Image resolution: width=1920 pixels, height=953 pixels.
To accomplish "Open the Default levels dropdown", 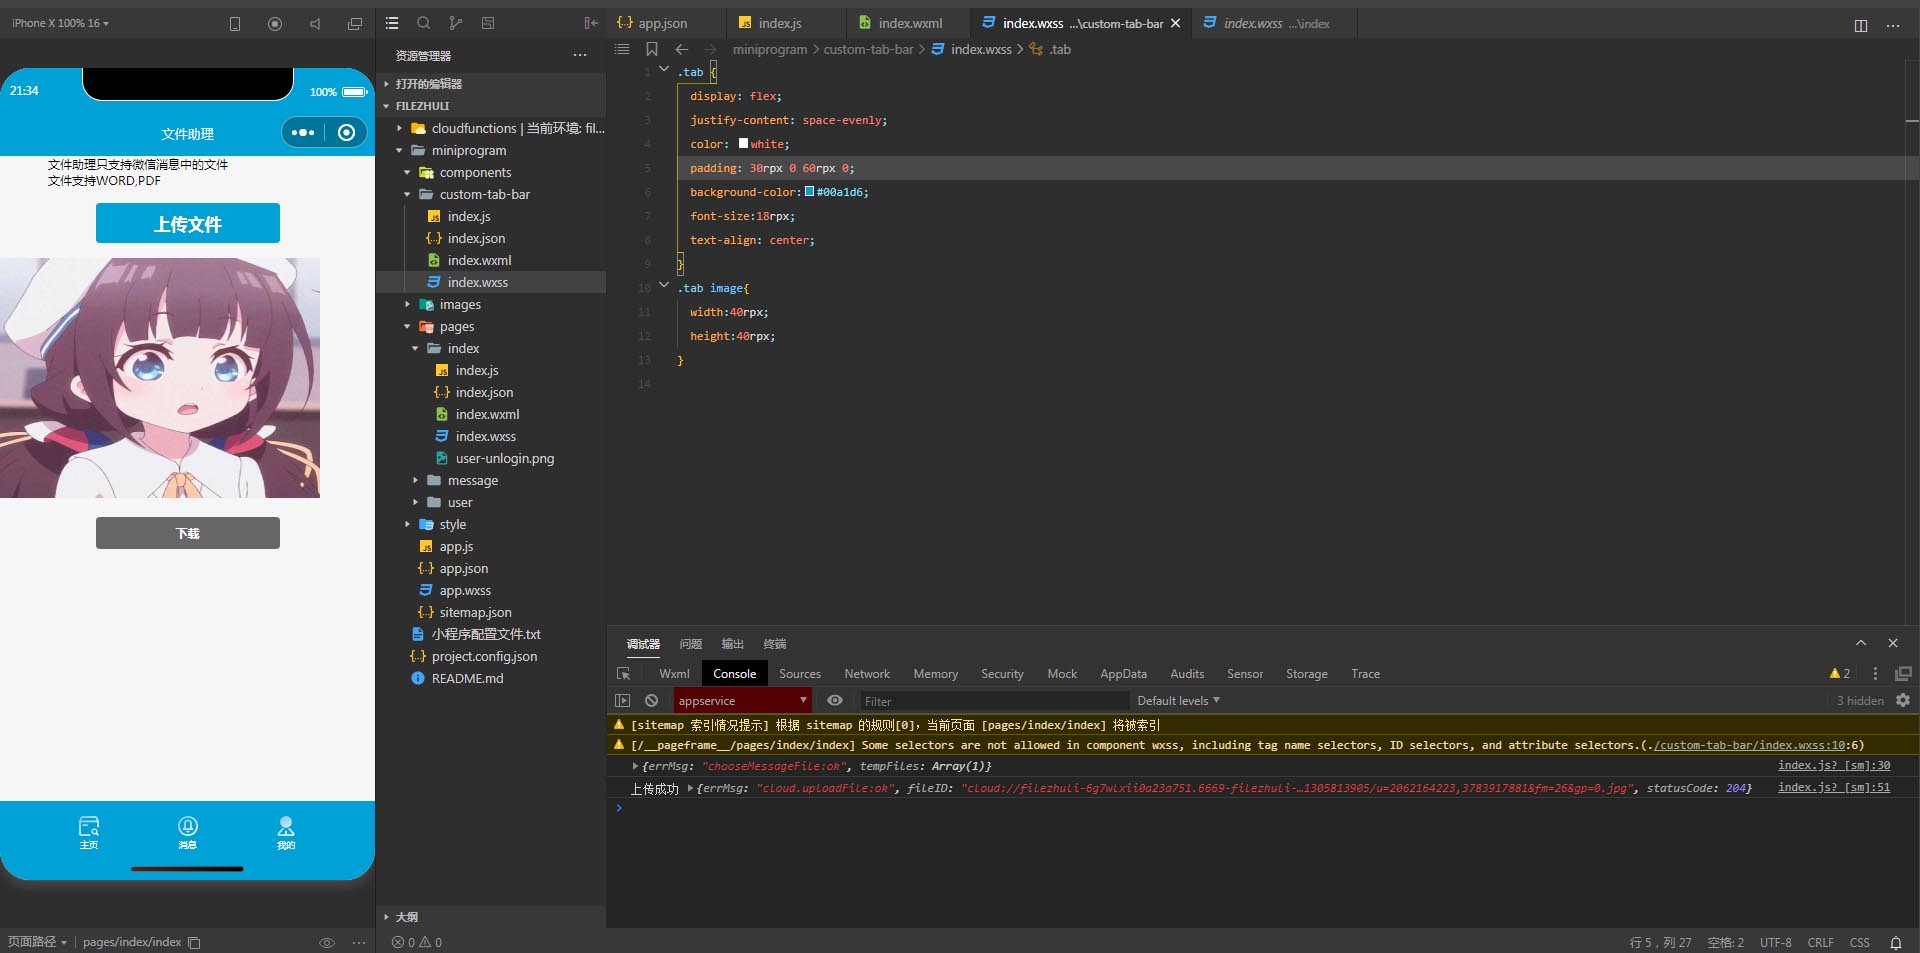I will 1178,701.
